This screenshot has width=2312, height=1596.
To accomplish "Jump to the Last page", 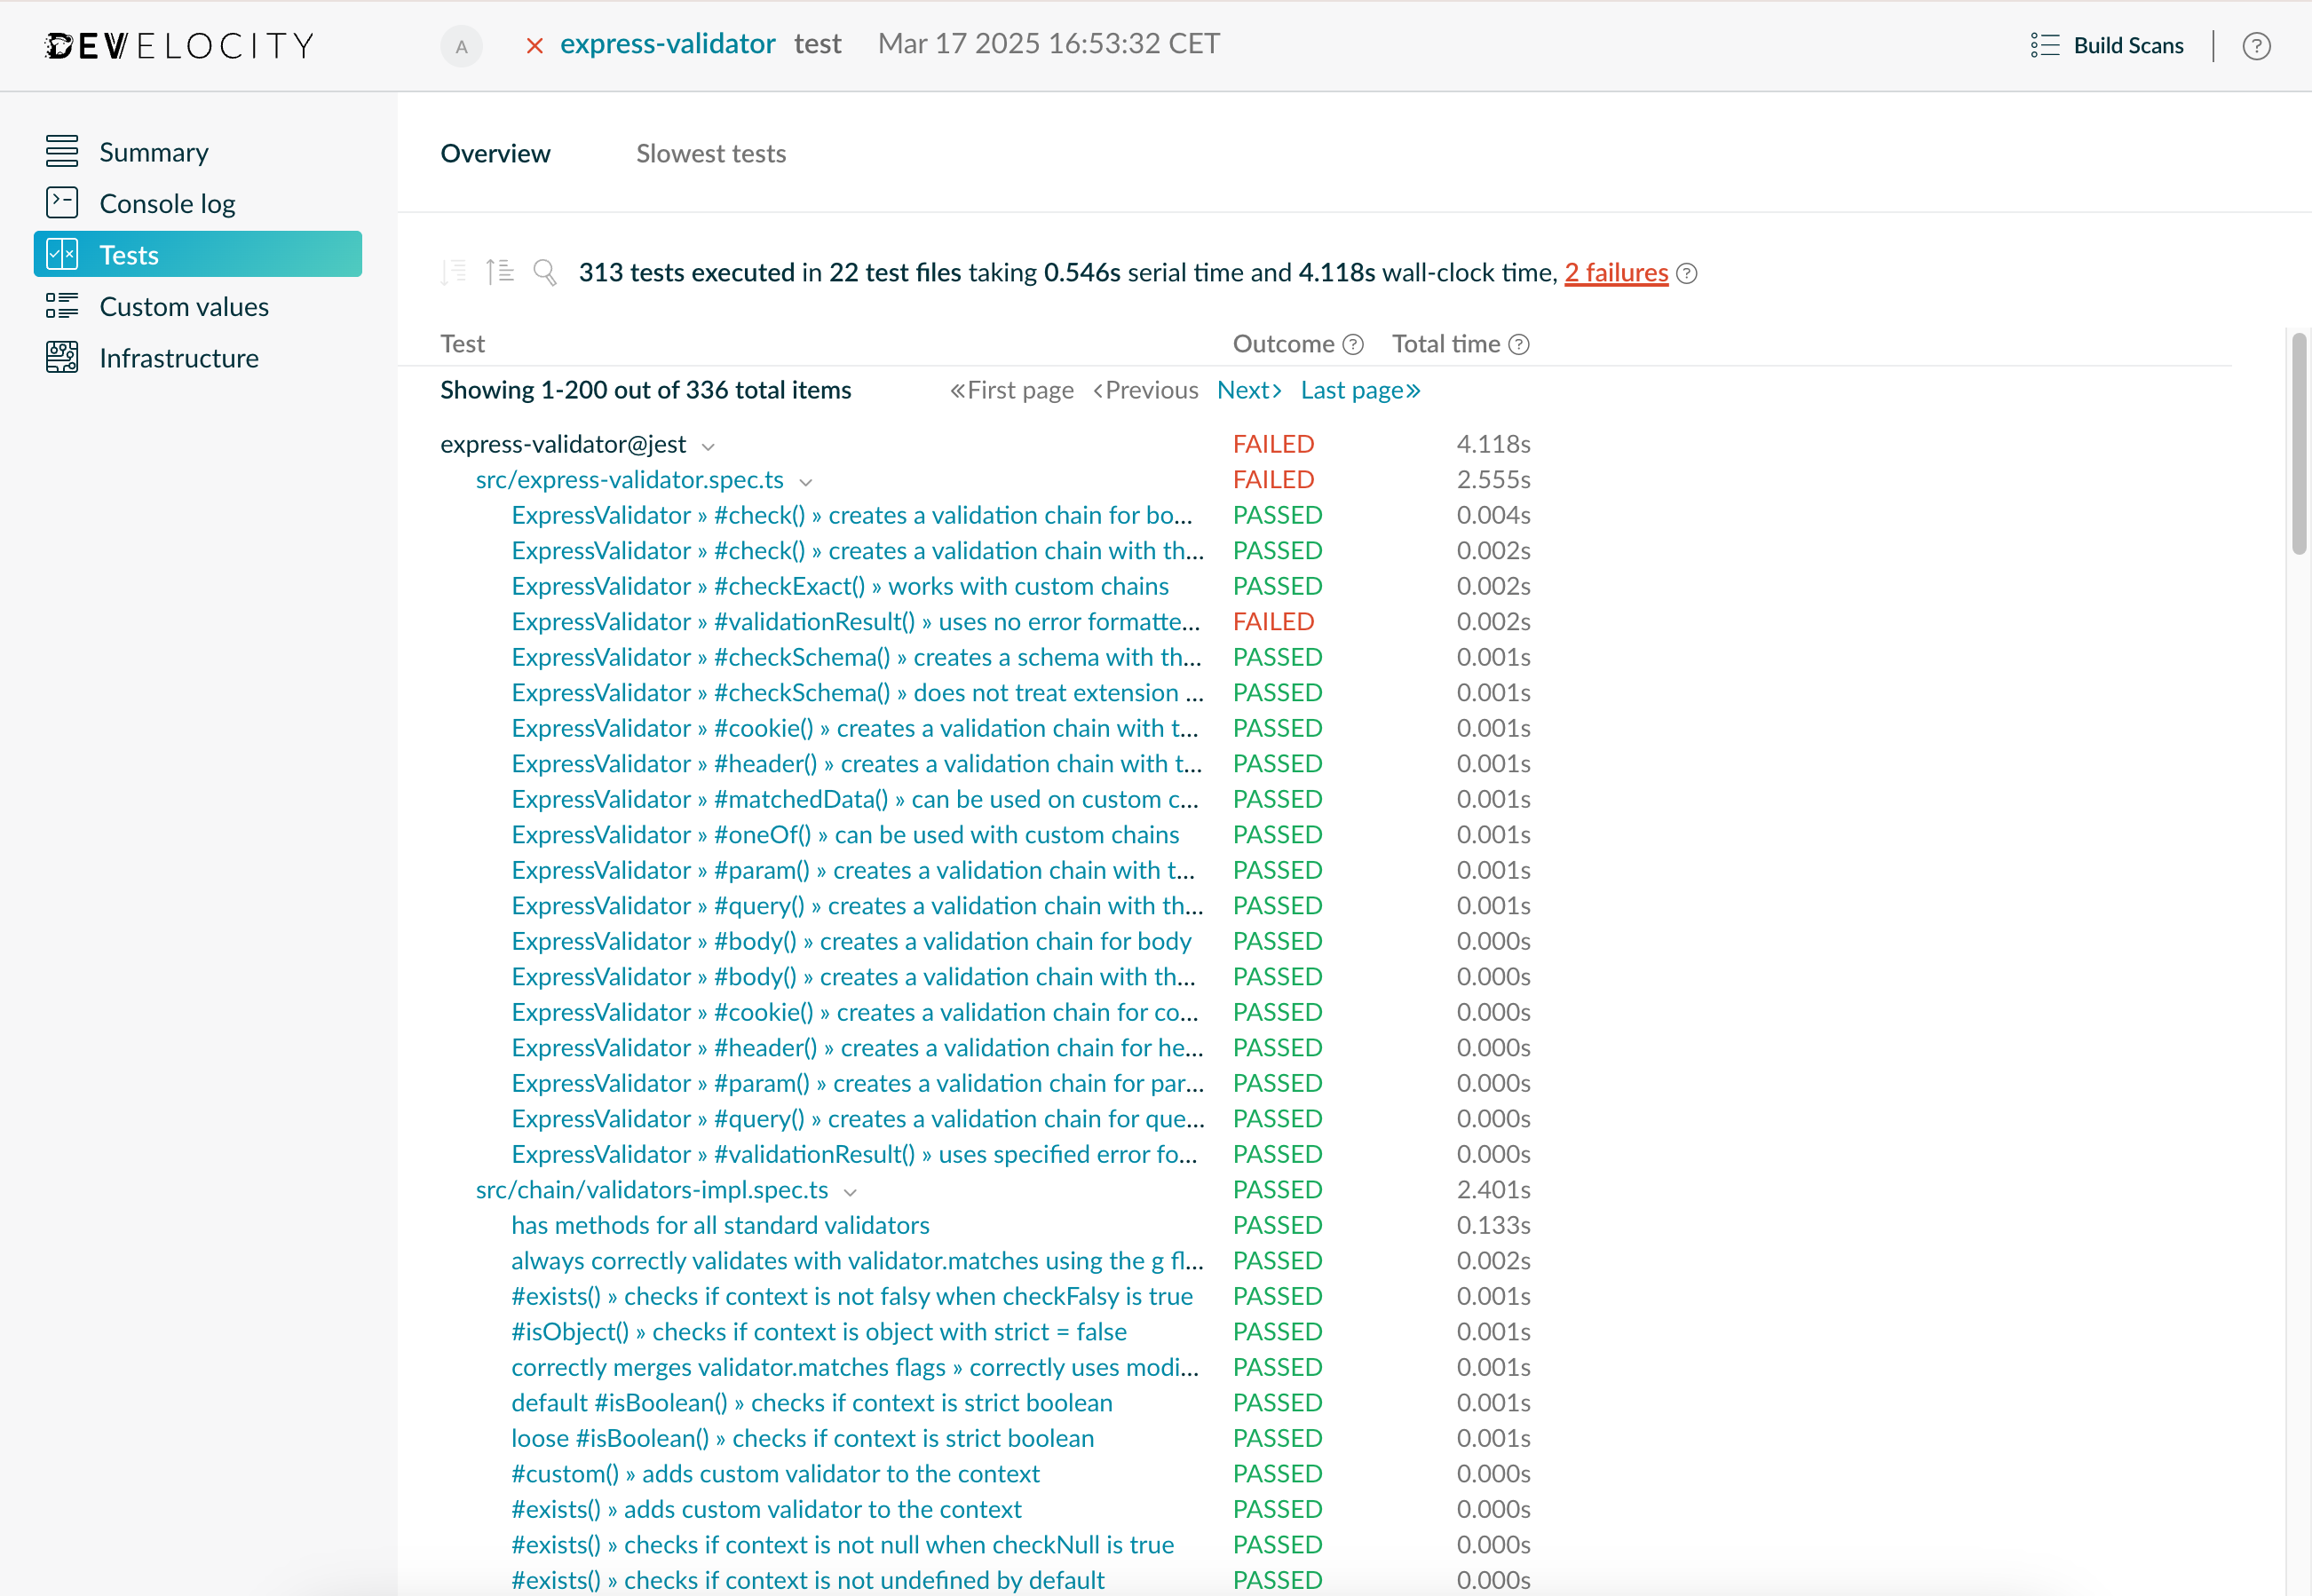I will (x=1360, y=390).
